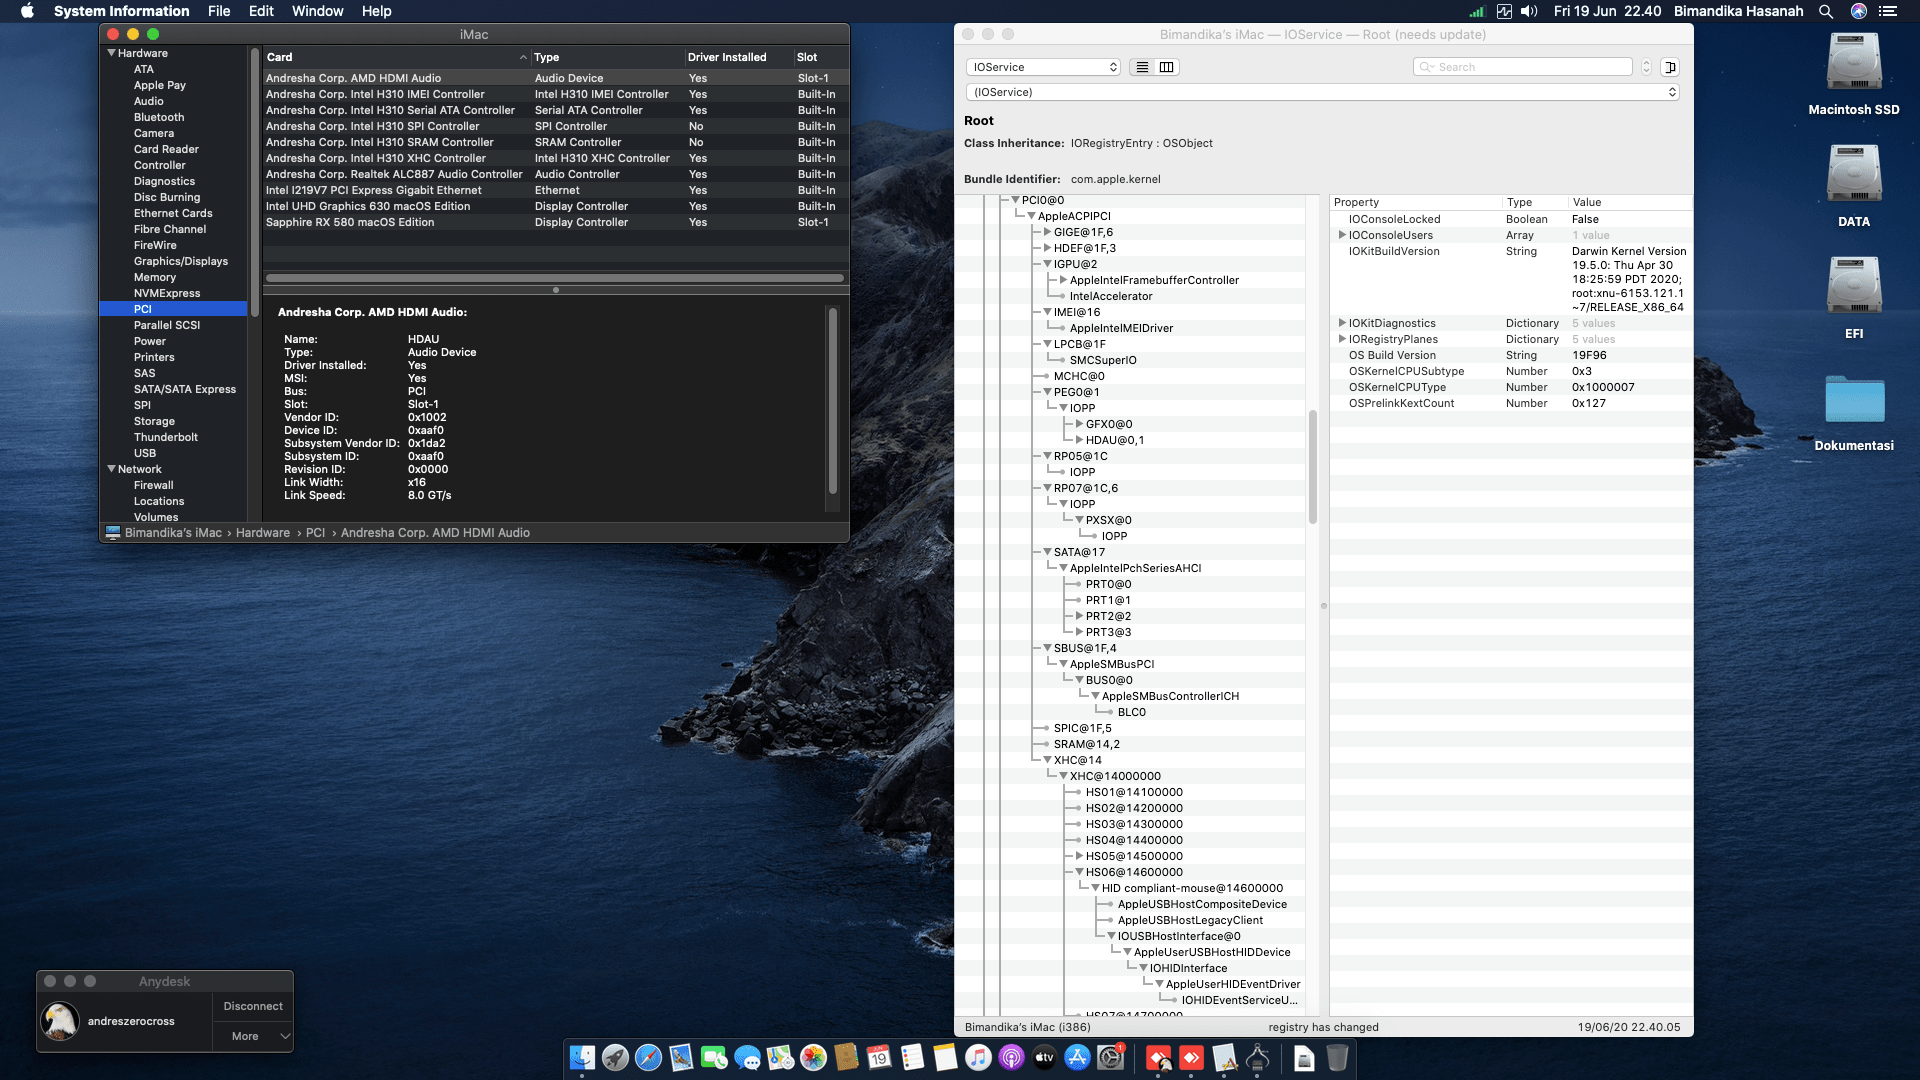This screenshot has height=1080, width=1920.
Task: Open System Preferences in the Dock
Action: pyautogui.click(x=1110, y=1057)
